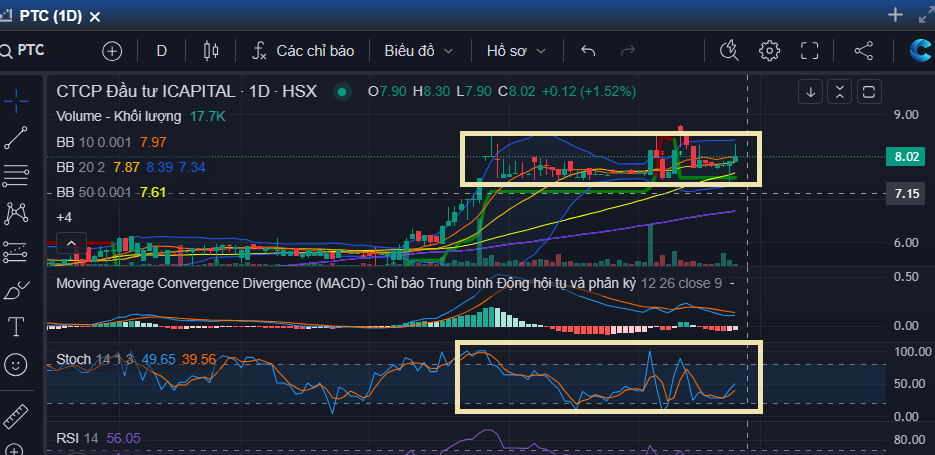935x455 pixels.
Task: Open the emoji icons tool
Action: click(x=16, y=365)
